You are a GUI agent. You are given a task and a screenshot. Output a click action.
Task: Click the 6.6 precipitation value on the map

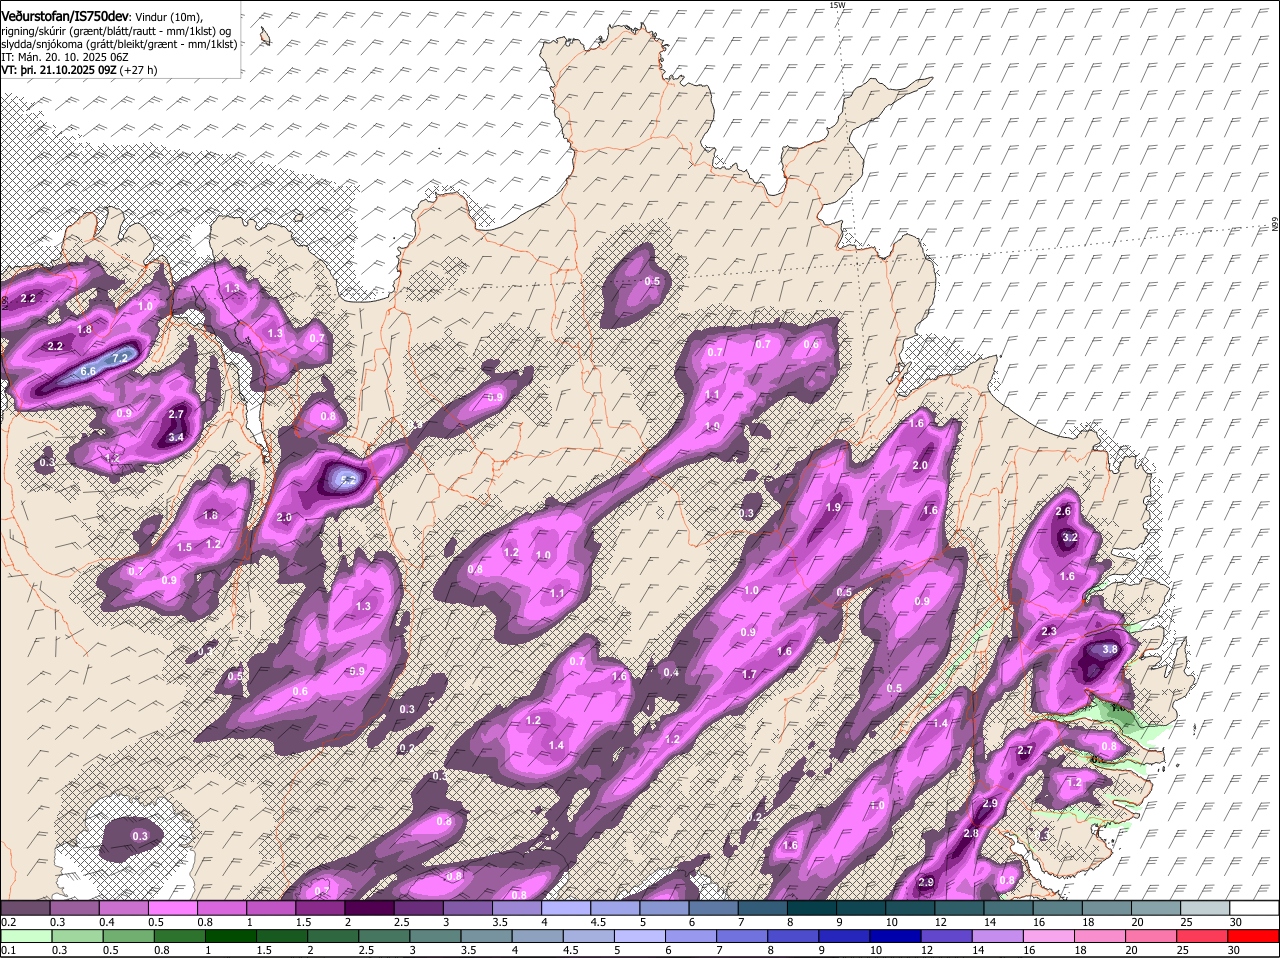tap(88, 371)
